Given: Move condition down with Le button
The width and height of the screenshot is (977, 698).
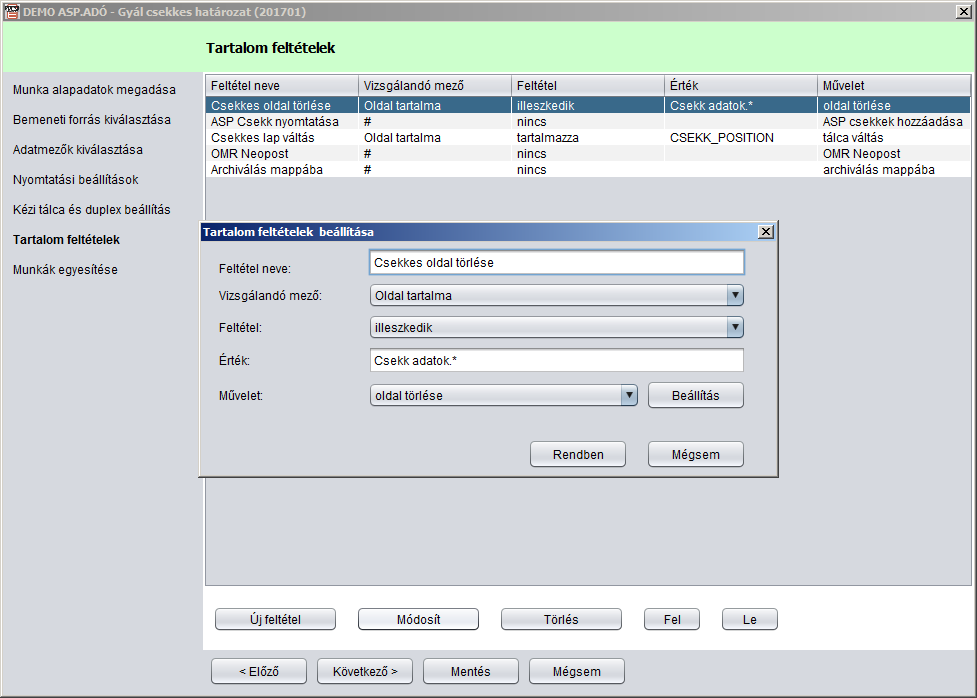Looking at the screenshot, I should pos(750,619).
